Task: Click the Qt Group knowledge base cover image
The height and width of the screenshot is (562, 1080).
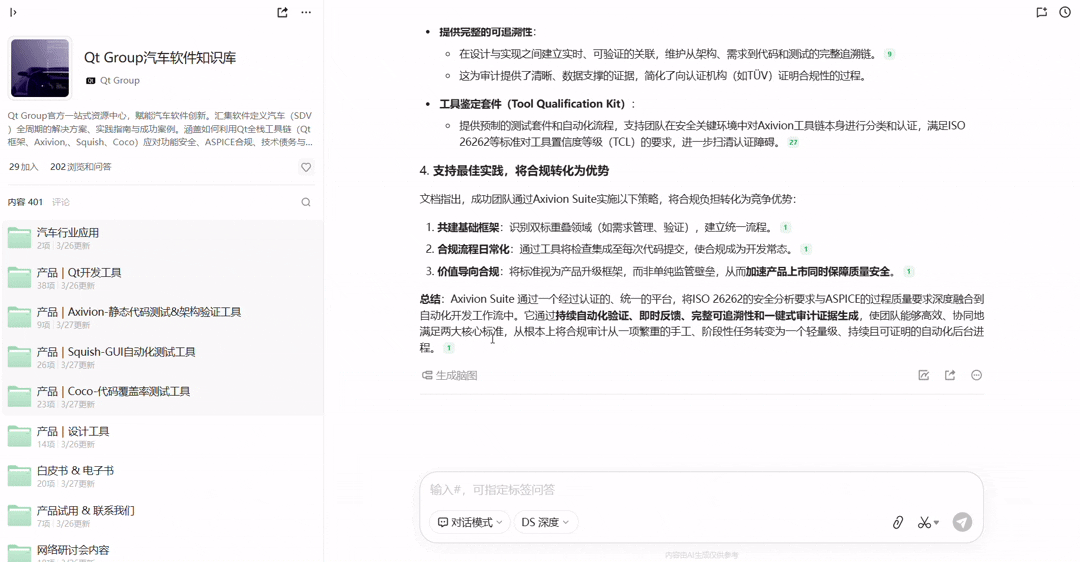Action: (40, 68)
